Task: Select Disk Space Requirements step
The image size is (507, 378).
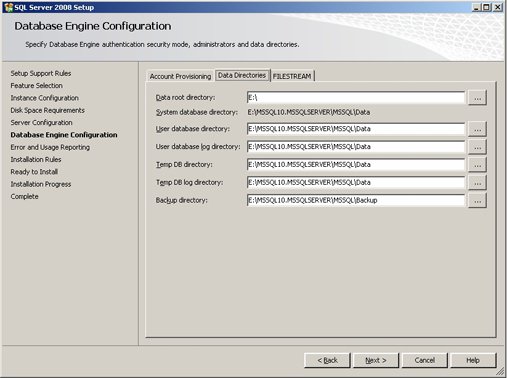Action: [x=47, y=110]
